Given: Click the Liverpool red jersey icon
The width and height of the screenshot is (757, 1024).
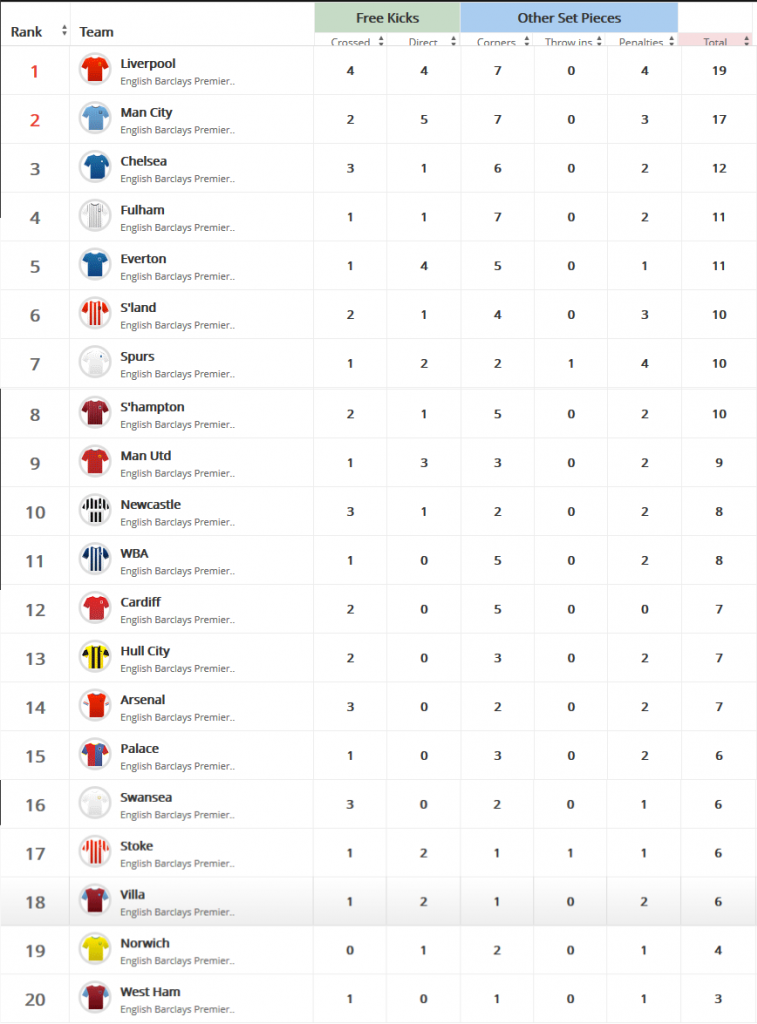Looking at the screenshot, I should tap(95, 69).
